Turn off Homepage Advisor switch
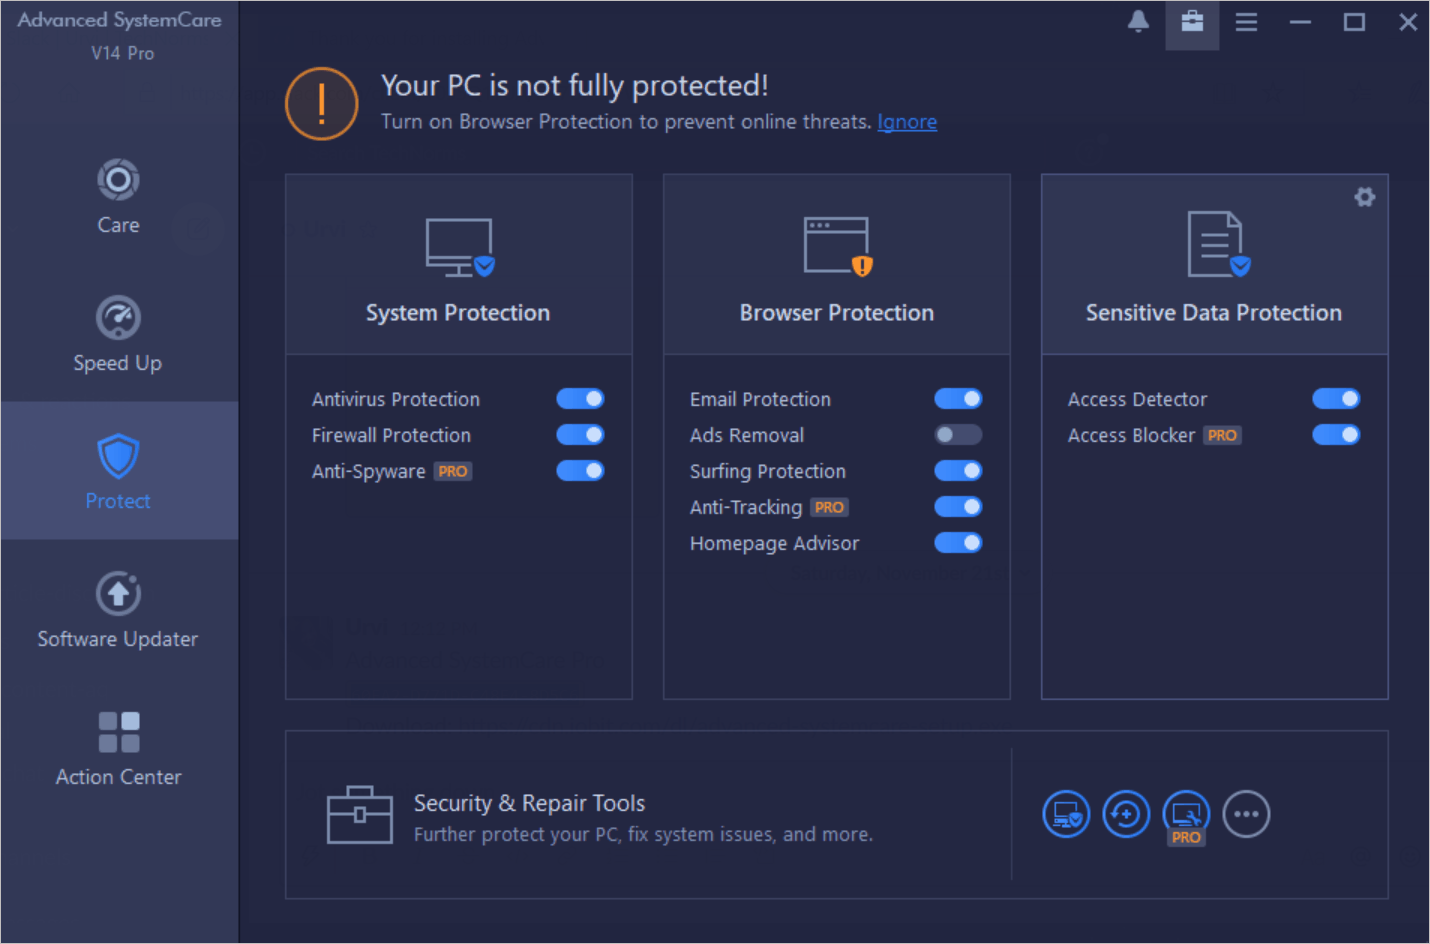This screenshot has height=944, width=1430. (958, 543)
